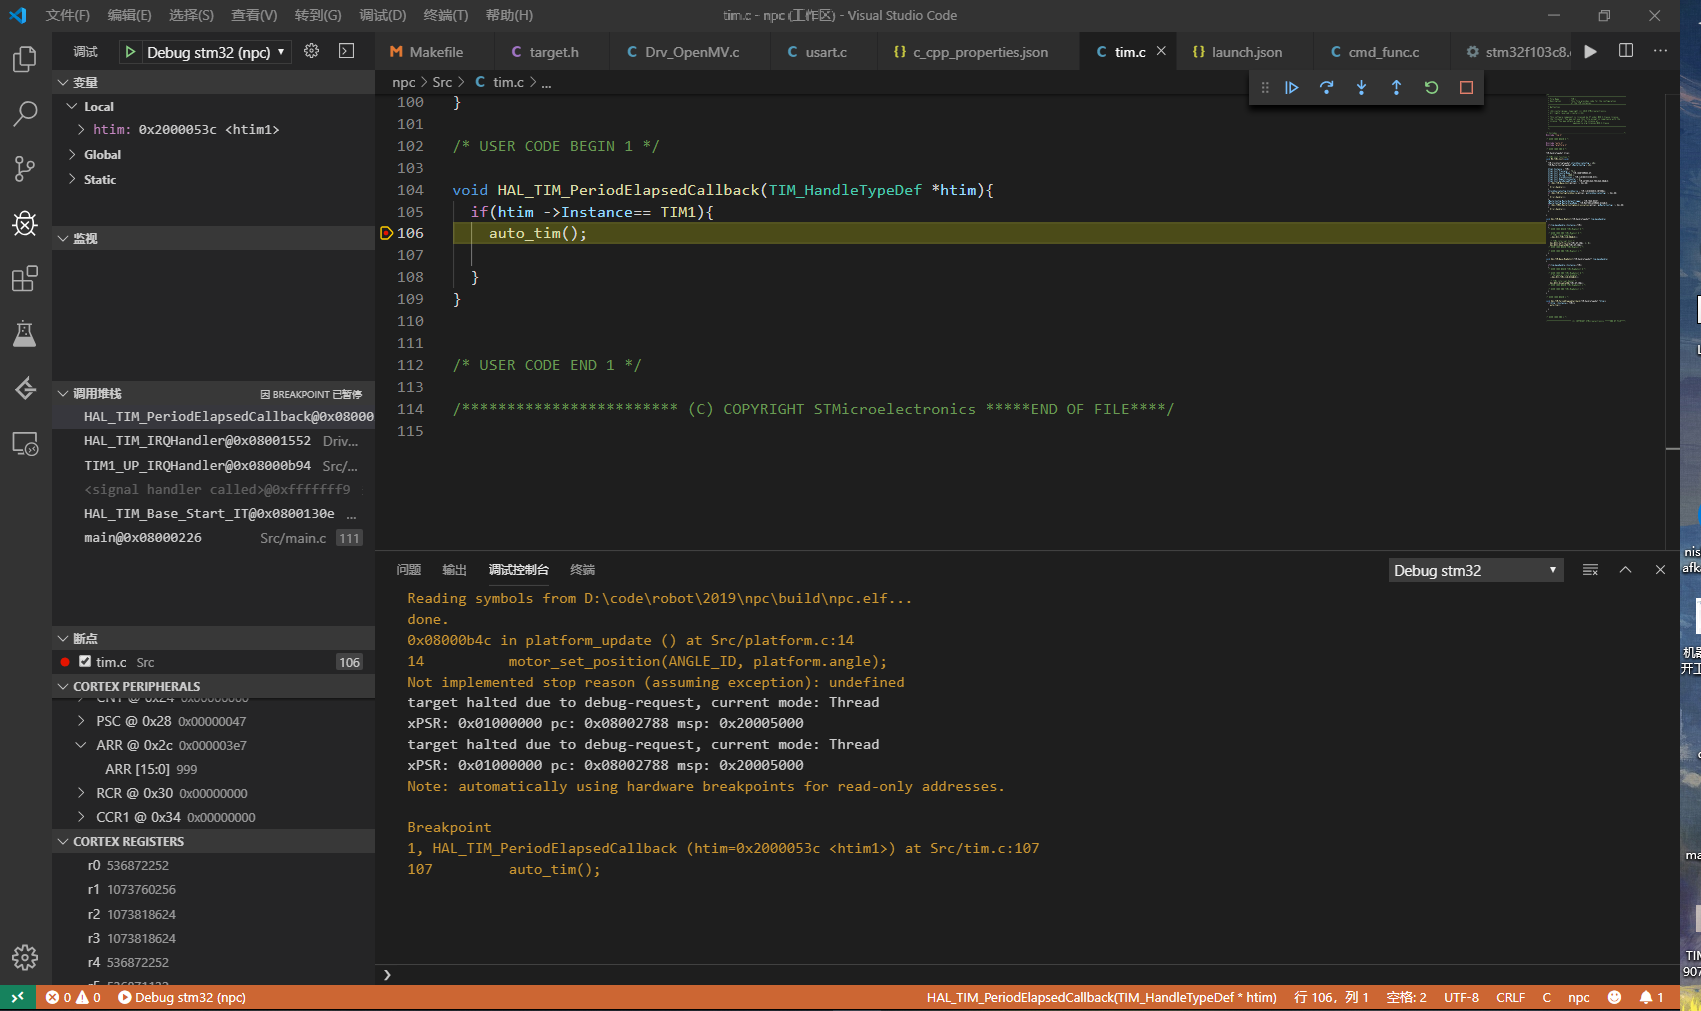Uncheck the tim.c breakpoint in Breakpoints panel
This screenshot has height=1011, width=1701.
click(x=85, y=661)
